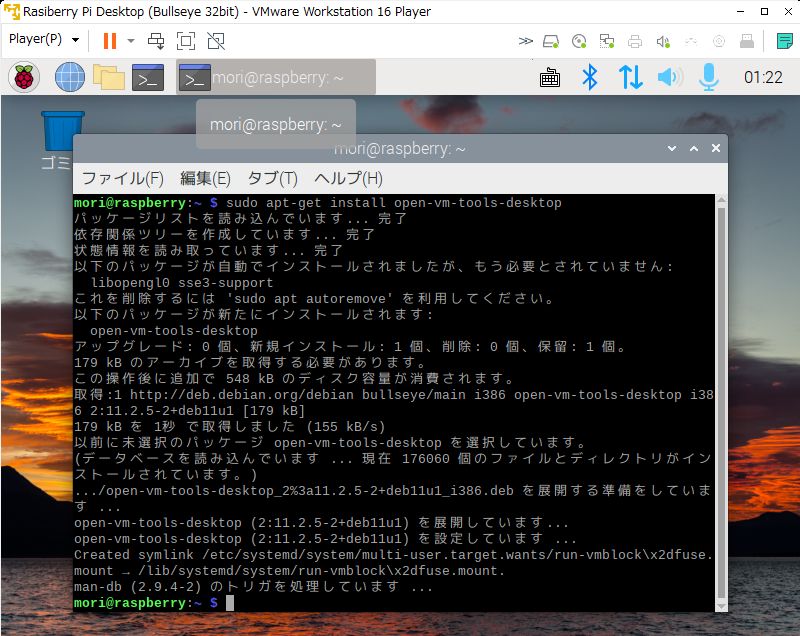Open the ファイル(F) menu in the terminal
800x636 pixels.
[x=123, y=179]
